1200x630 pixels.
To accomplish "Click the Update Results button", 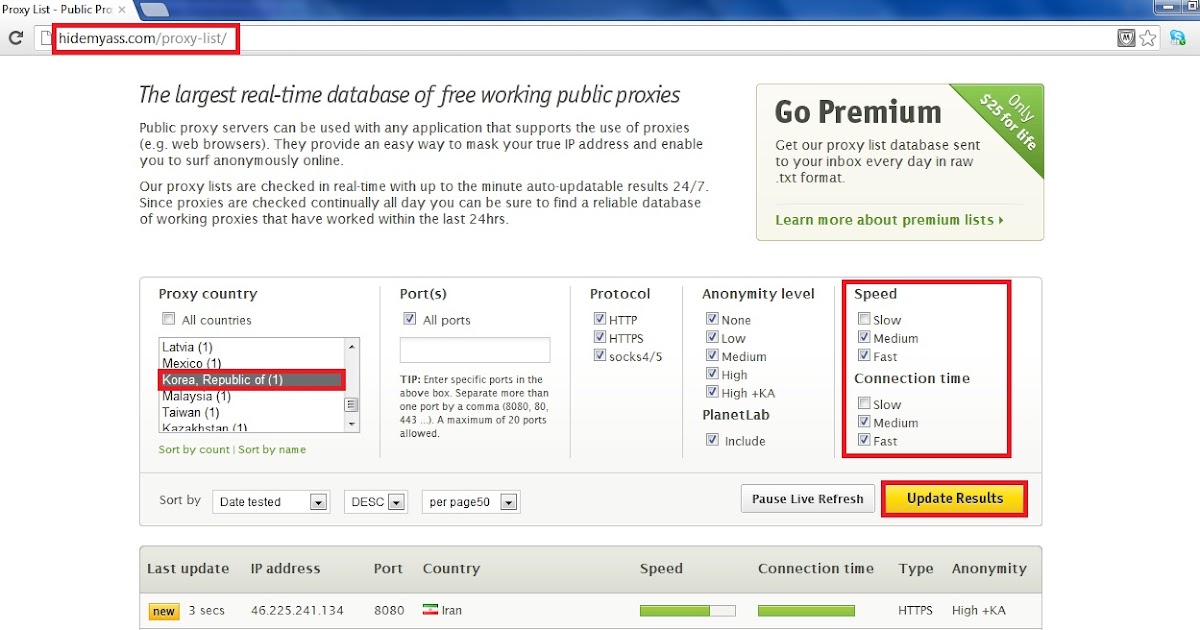I will pyautogui.click(x=954, y=498).
